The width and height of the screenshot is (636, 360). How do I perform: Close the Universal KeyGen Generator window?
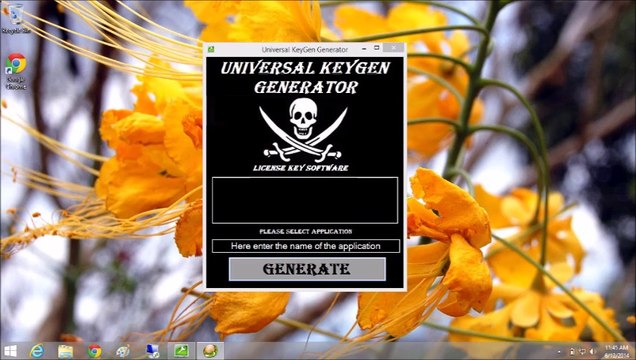[394, 48]
